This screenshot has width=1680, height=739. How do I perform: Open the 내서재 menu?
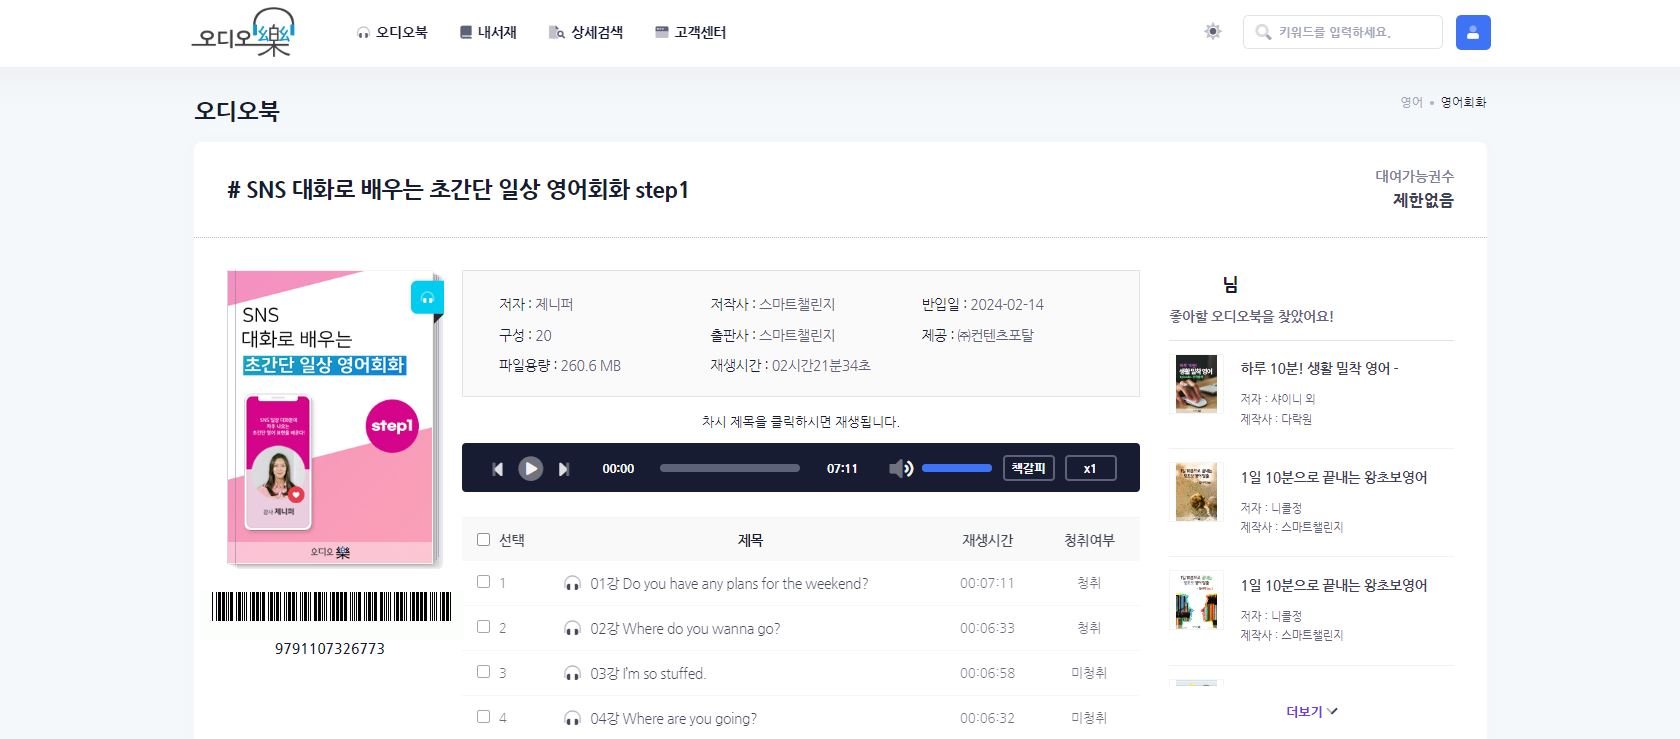click(488, 33)
